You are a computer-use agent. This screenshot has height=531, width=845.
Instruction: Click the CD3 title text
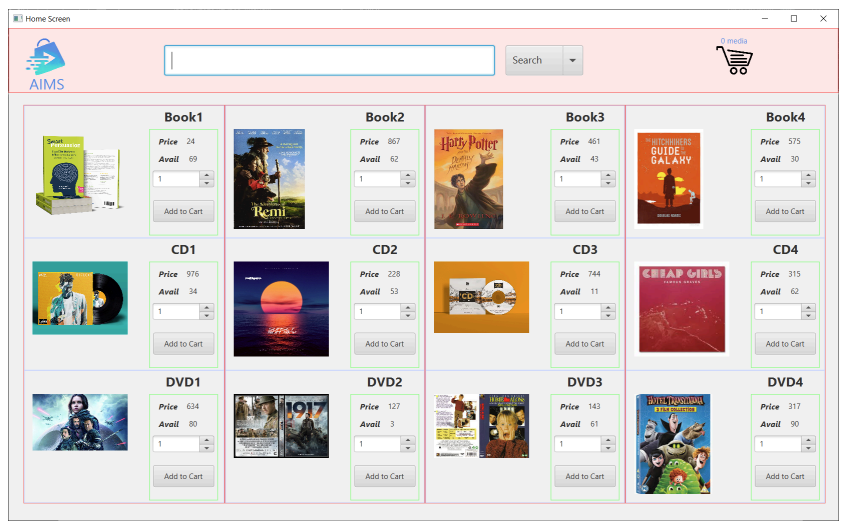point(585,250)
